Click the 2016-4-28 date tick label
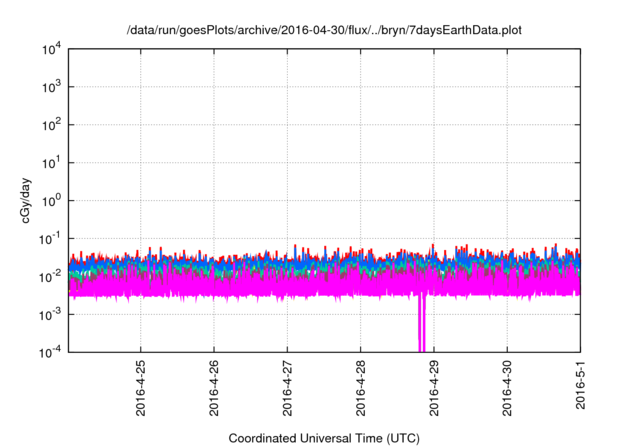Image resolution: width=640 pixels, height=448 pixels. pyautogui.click(x=360, y=388)
